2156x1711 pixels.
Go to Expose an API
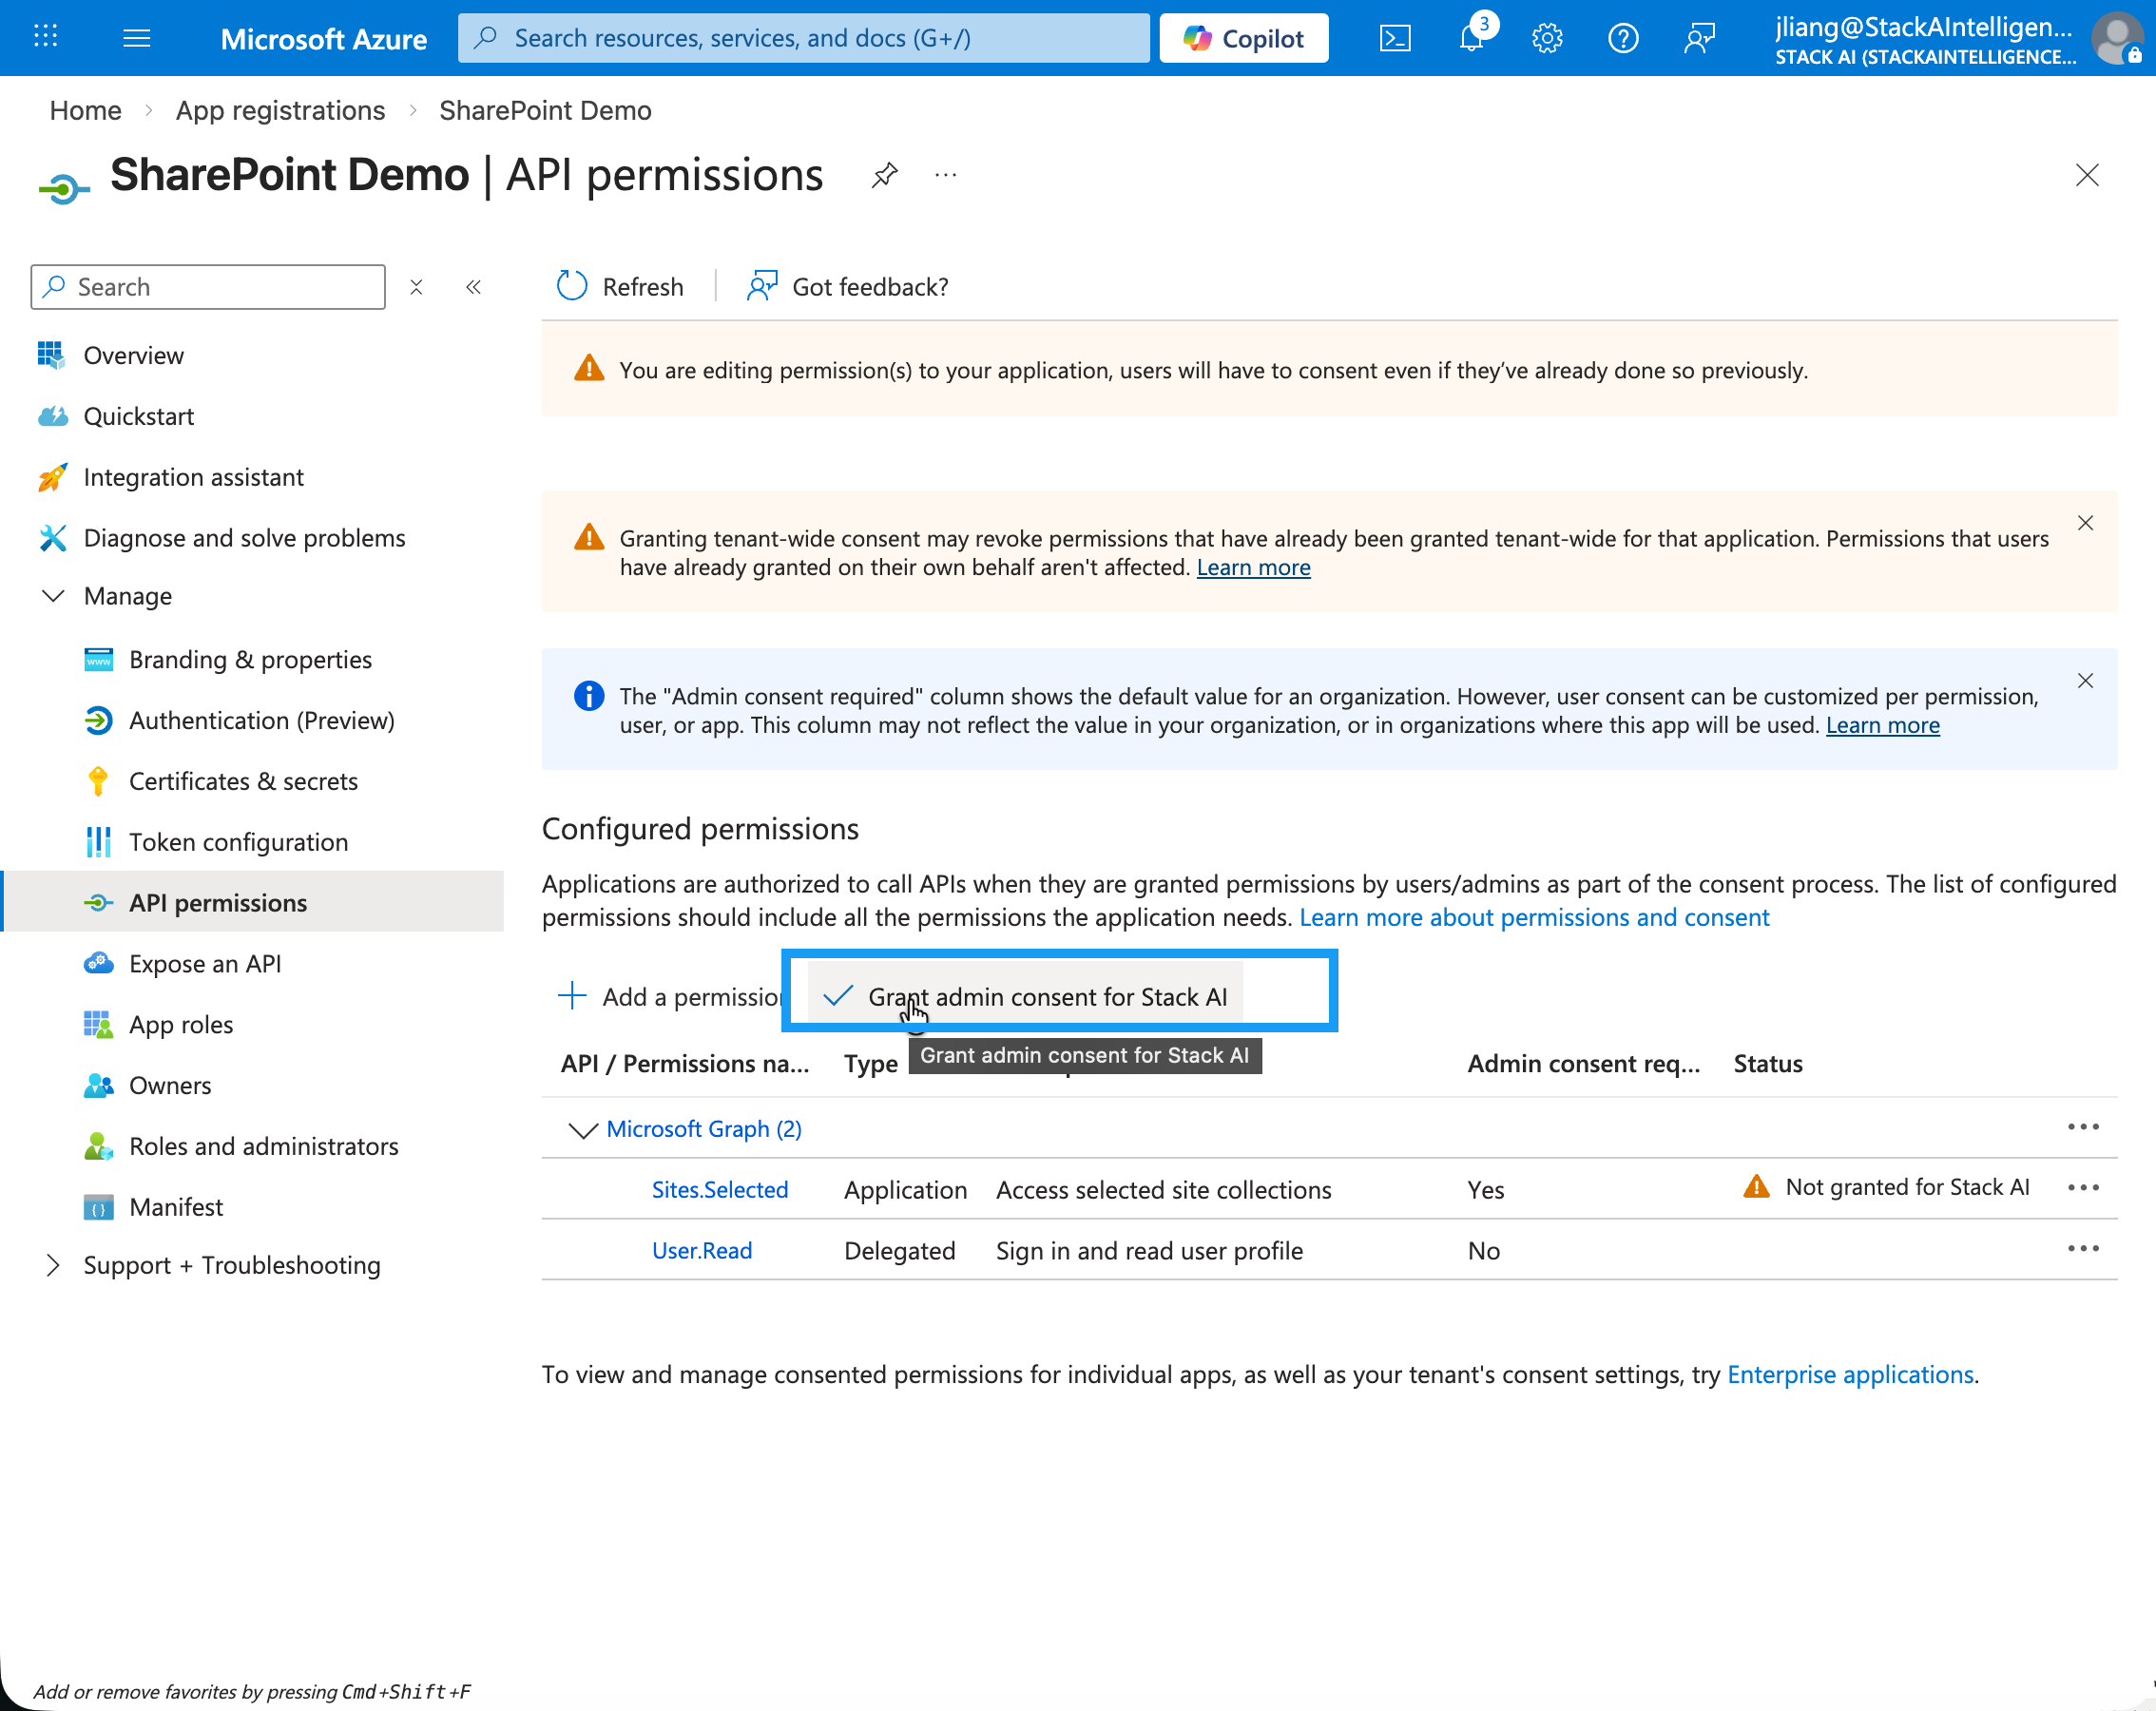[x=205, y=963]
